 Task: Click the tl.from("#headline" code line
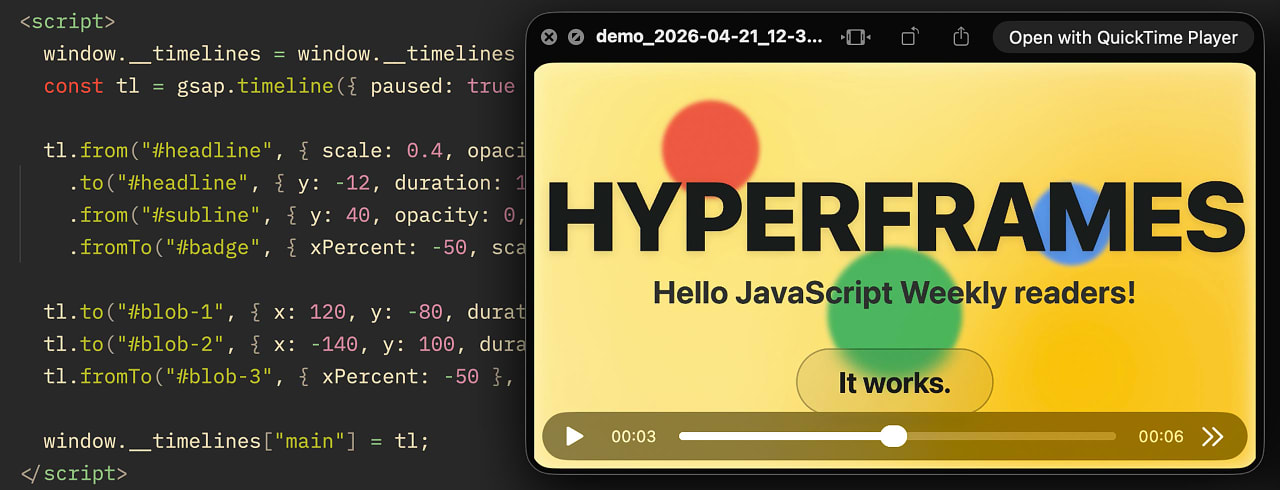(285, 150)
